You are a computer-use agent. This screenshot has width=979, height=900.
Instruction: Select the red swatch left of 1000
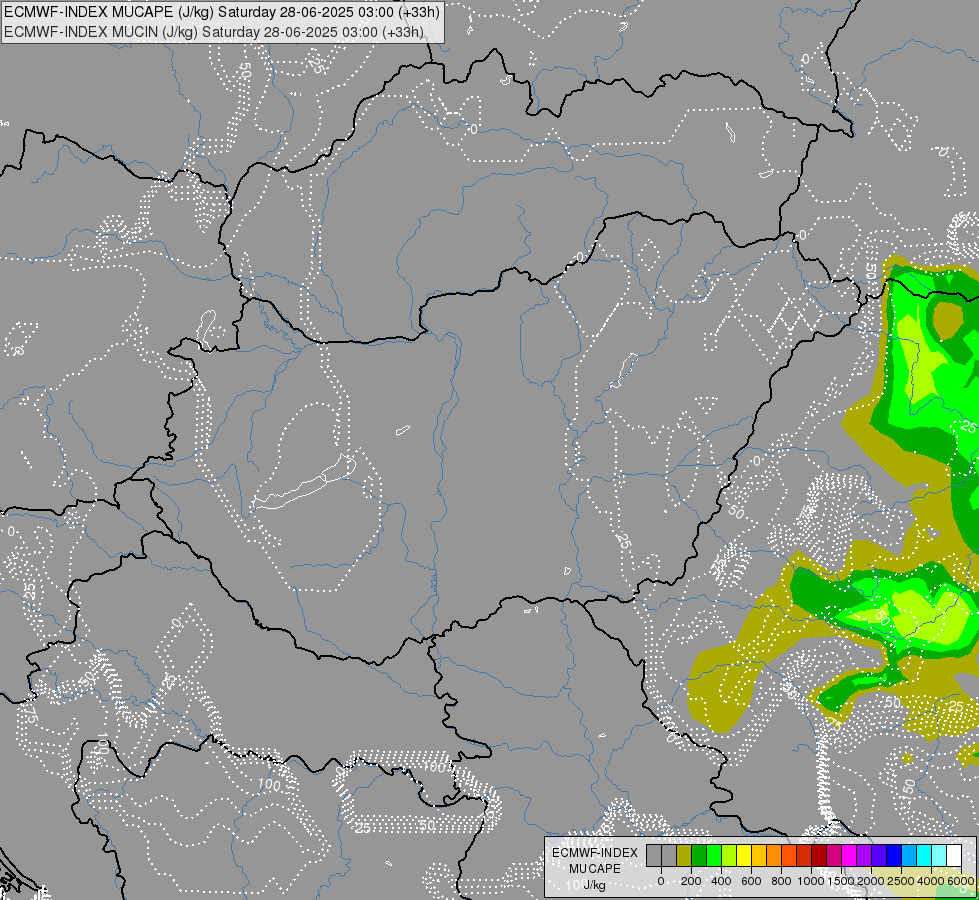(804, 856)
